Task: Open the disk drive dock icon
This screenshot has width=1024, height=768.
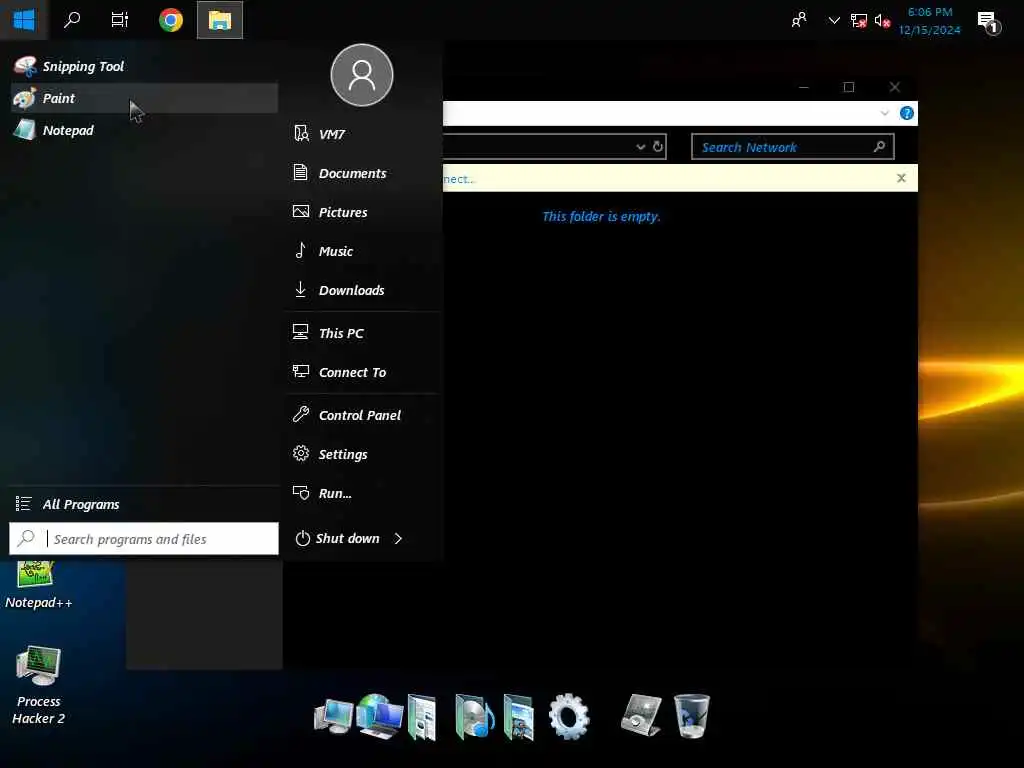Action: click(x=641, y=715)
